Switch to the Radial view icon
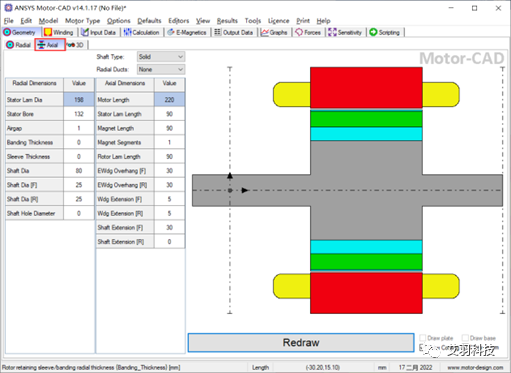 pyautogui.click(x=10, y=45)
